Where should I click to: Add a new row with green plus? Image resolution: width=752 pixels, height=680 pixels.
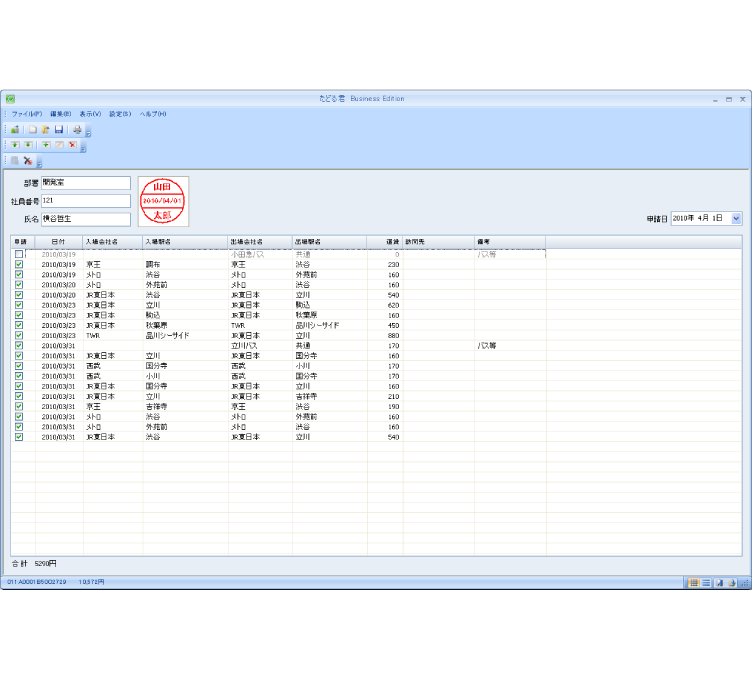point(46,145)
